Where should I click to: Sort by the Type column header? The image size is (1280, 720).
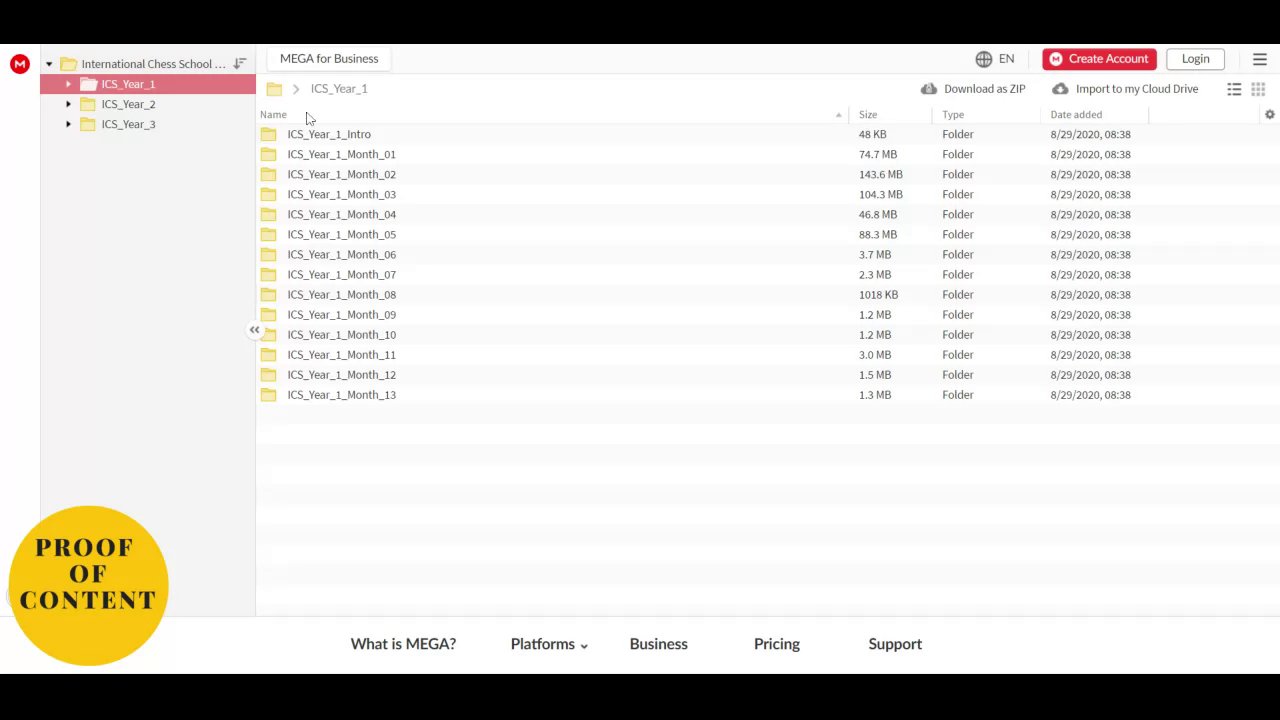coord(953,115)
